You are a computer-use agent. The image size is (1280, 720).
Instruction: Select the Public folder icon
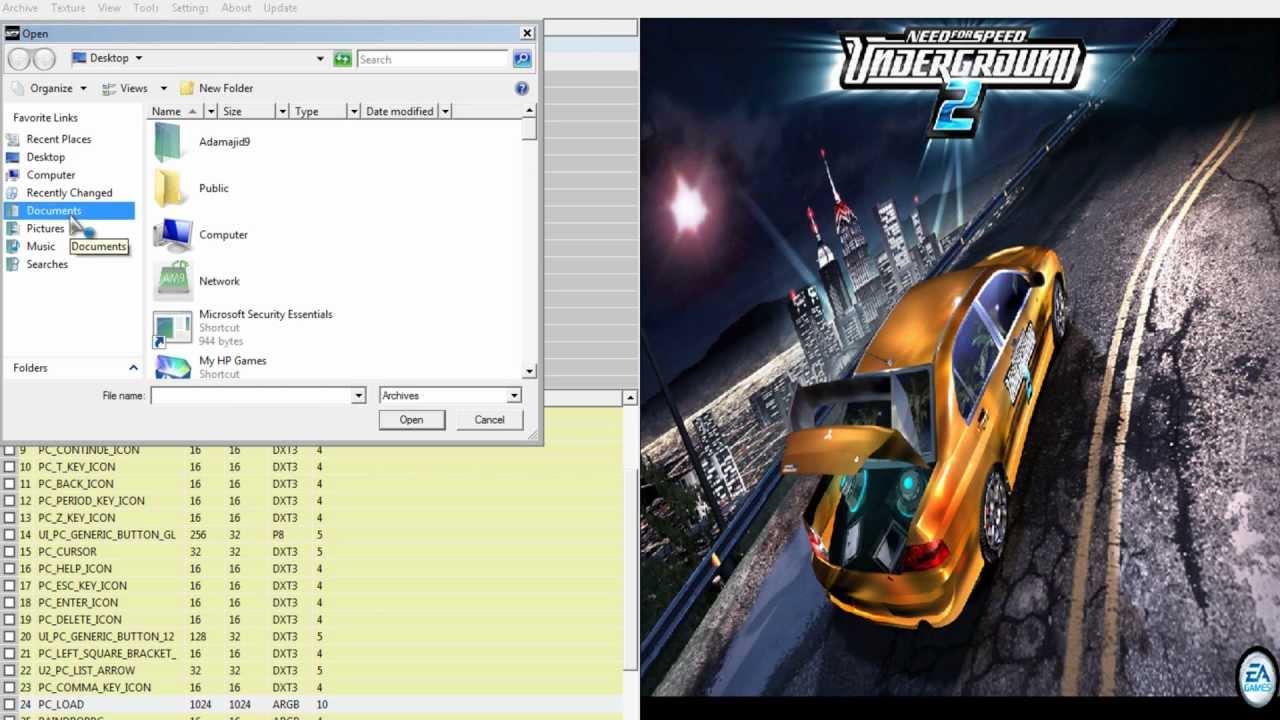[x=168, y=188]
